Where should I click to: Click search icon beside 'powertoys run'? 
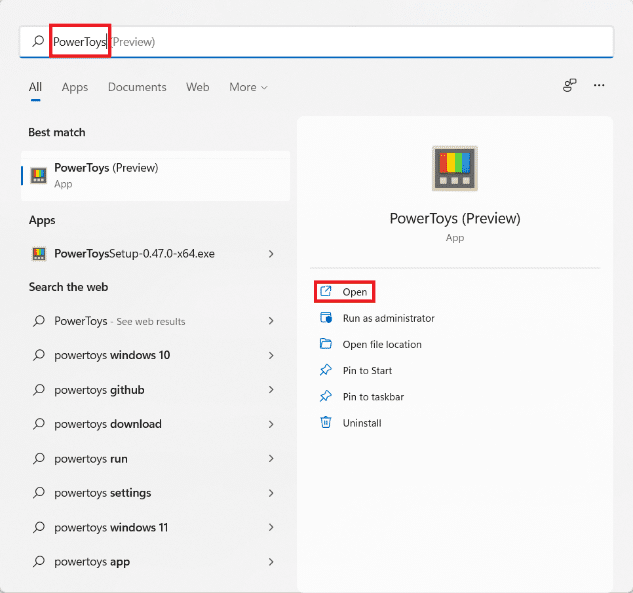39,459
